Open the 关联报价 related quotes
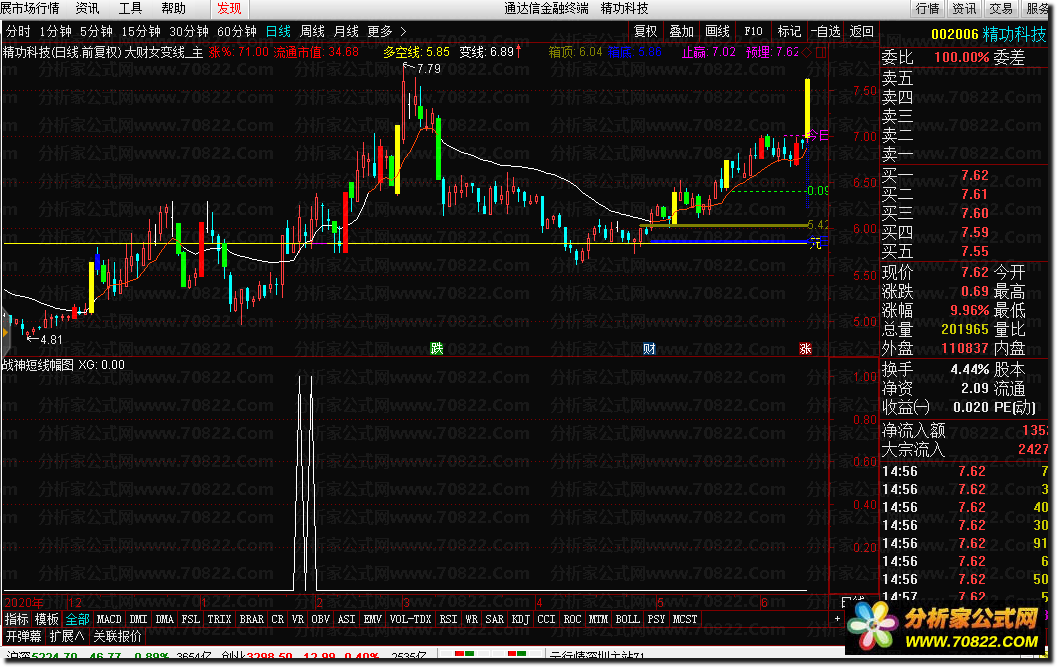The image size is (1058, 667). pyautogui.click(x=117, y=637)
